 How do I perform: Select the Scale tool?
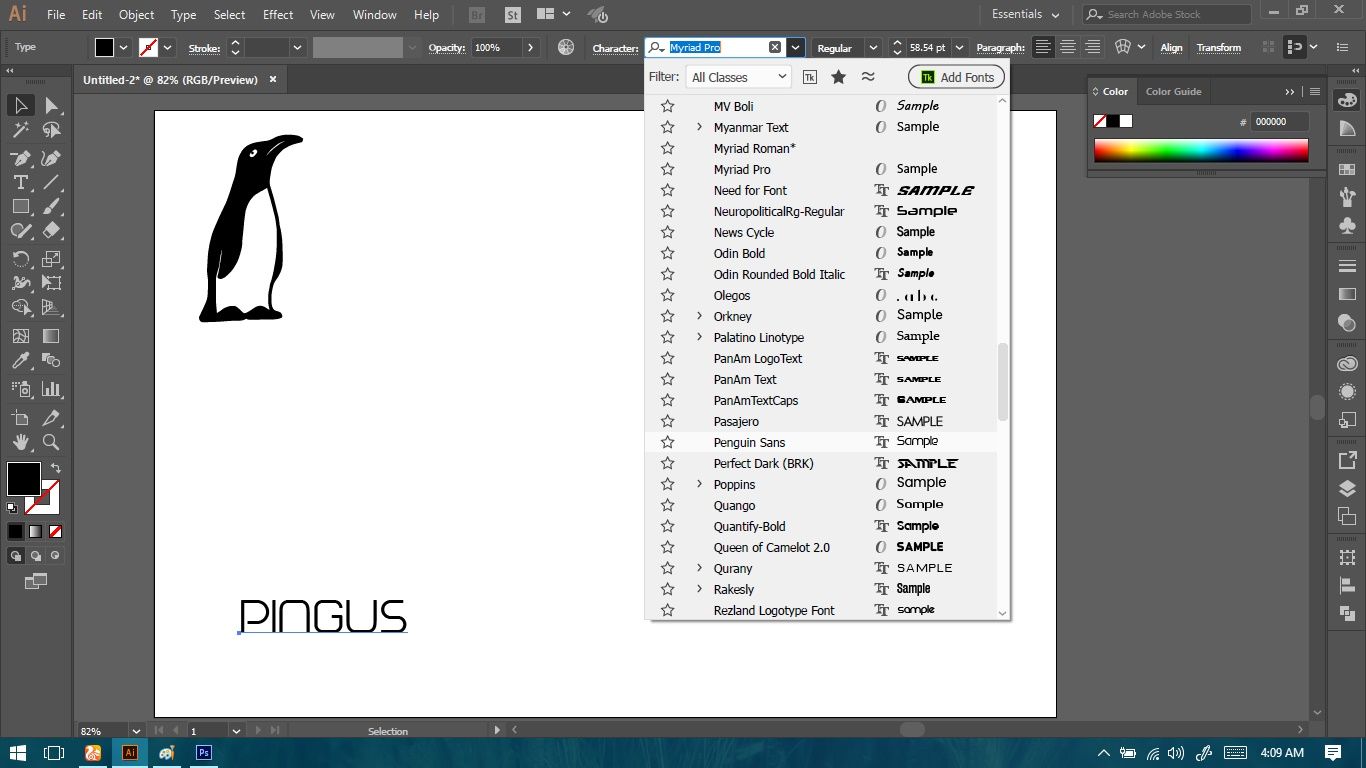[51, 259]
